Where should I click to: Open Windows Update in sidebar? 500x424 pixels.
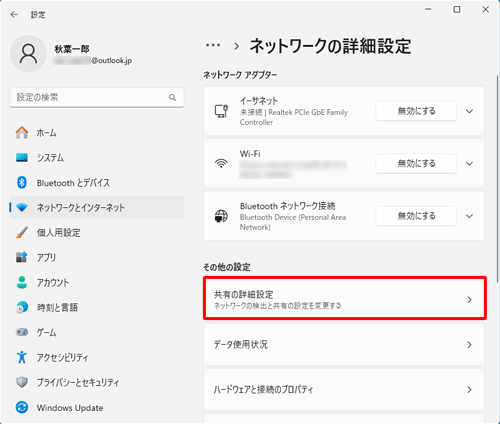97,407
